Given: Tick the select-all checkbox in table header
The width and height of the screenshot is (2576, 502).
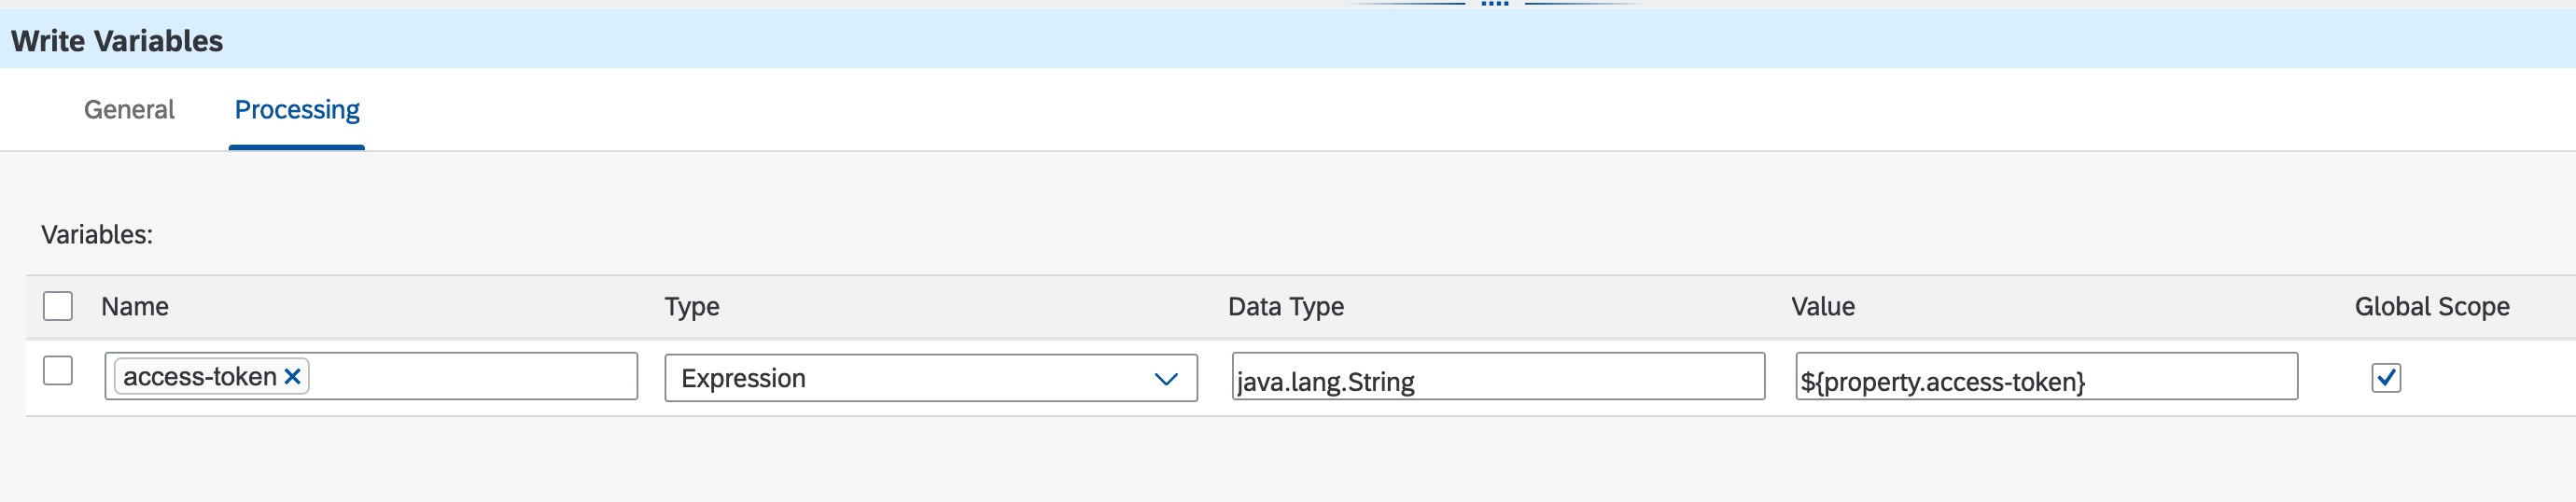Looking at the screenshot, I should (x=58, y=306).
